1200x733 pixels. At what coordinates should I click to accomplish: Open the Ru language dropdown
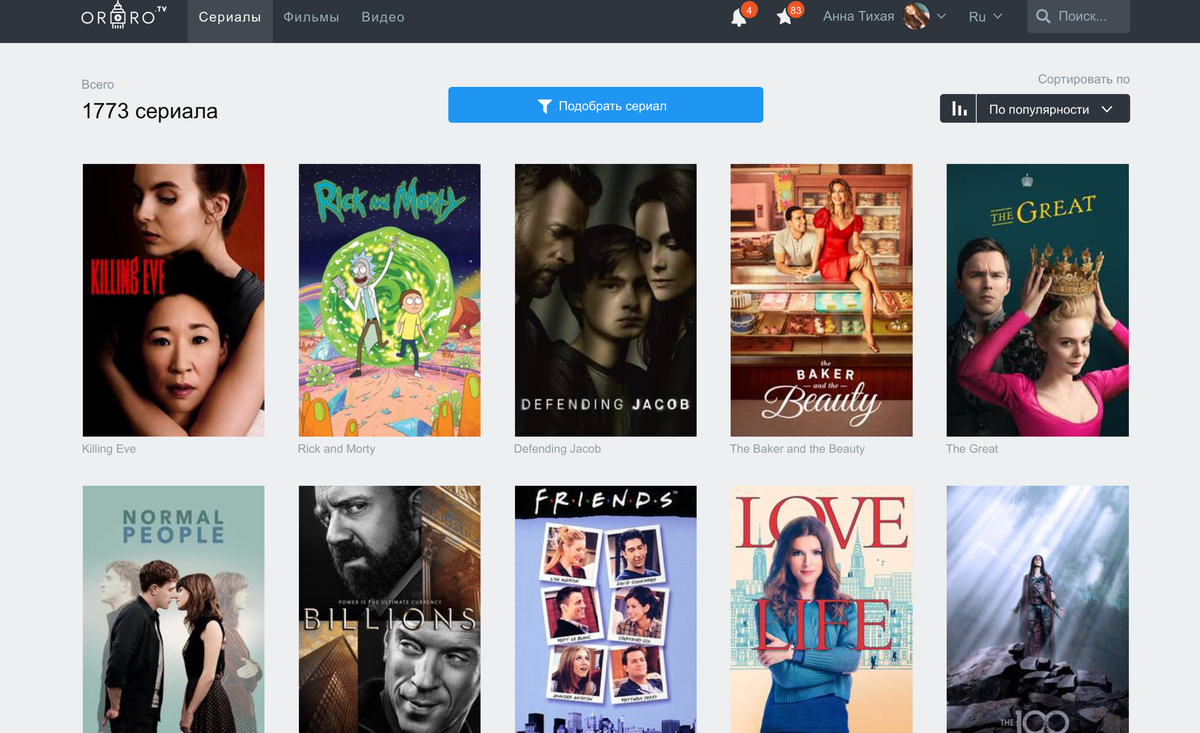985,17
